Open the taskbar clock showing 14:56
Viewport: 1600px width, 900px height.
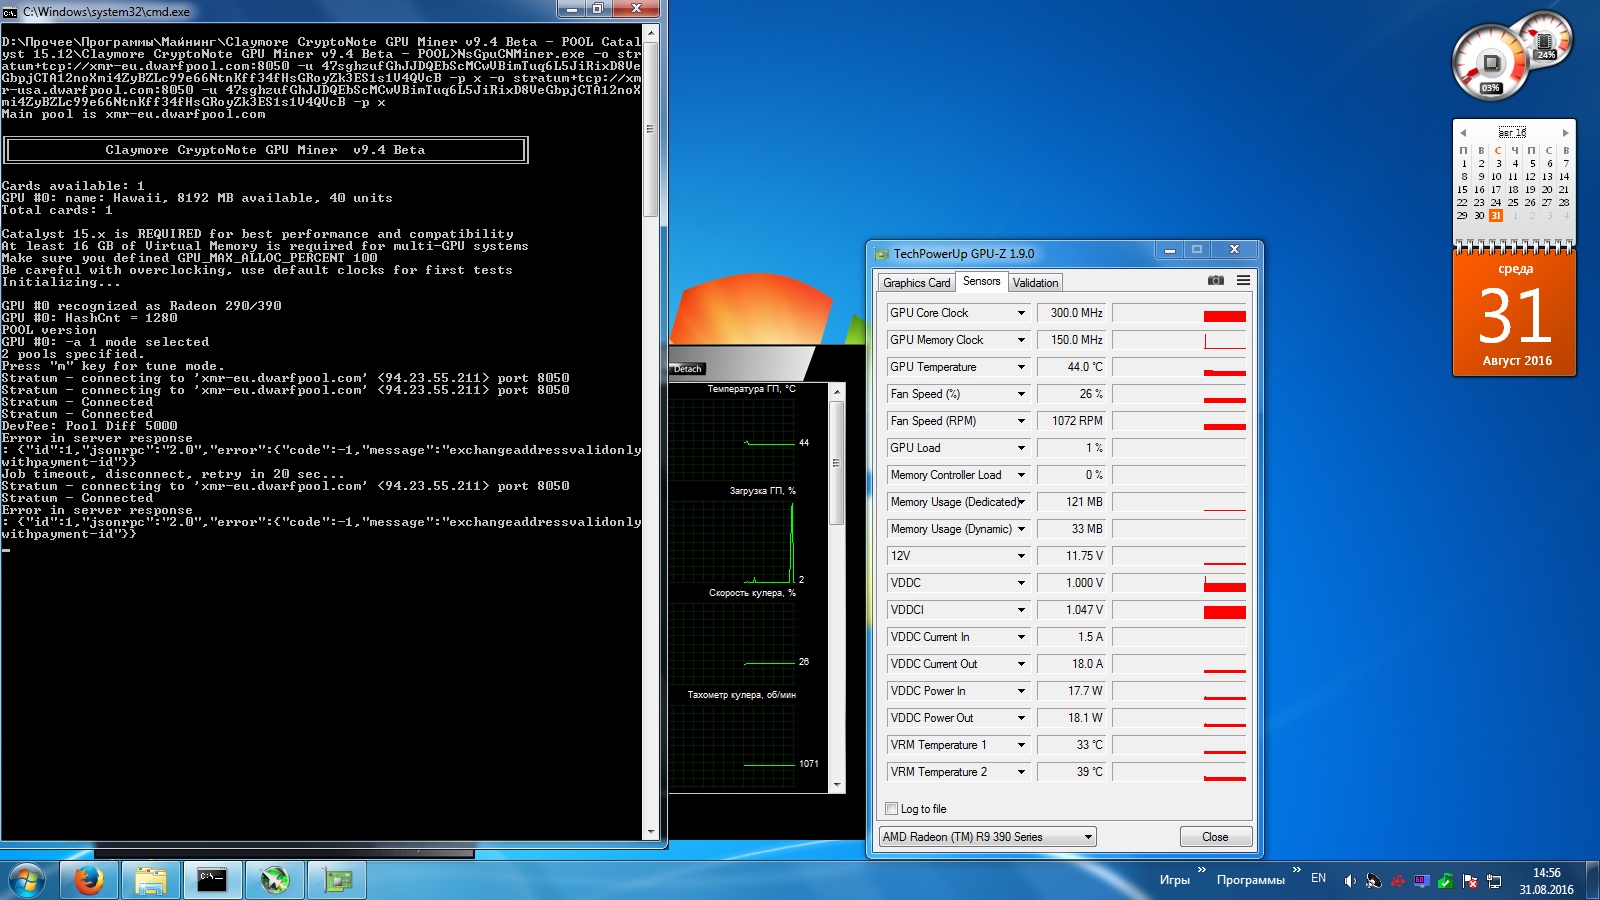pyautogui.click(x=1546, y=881)
